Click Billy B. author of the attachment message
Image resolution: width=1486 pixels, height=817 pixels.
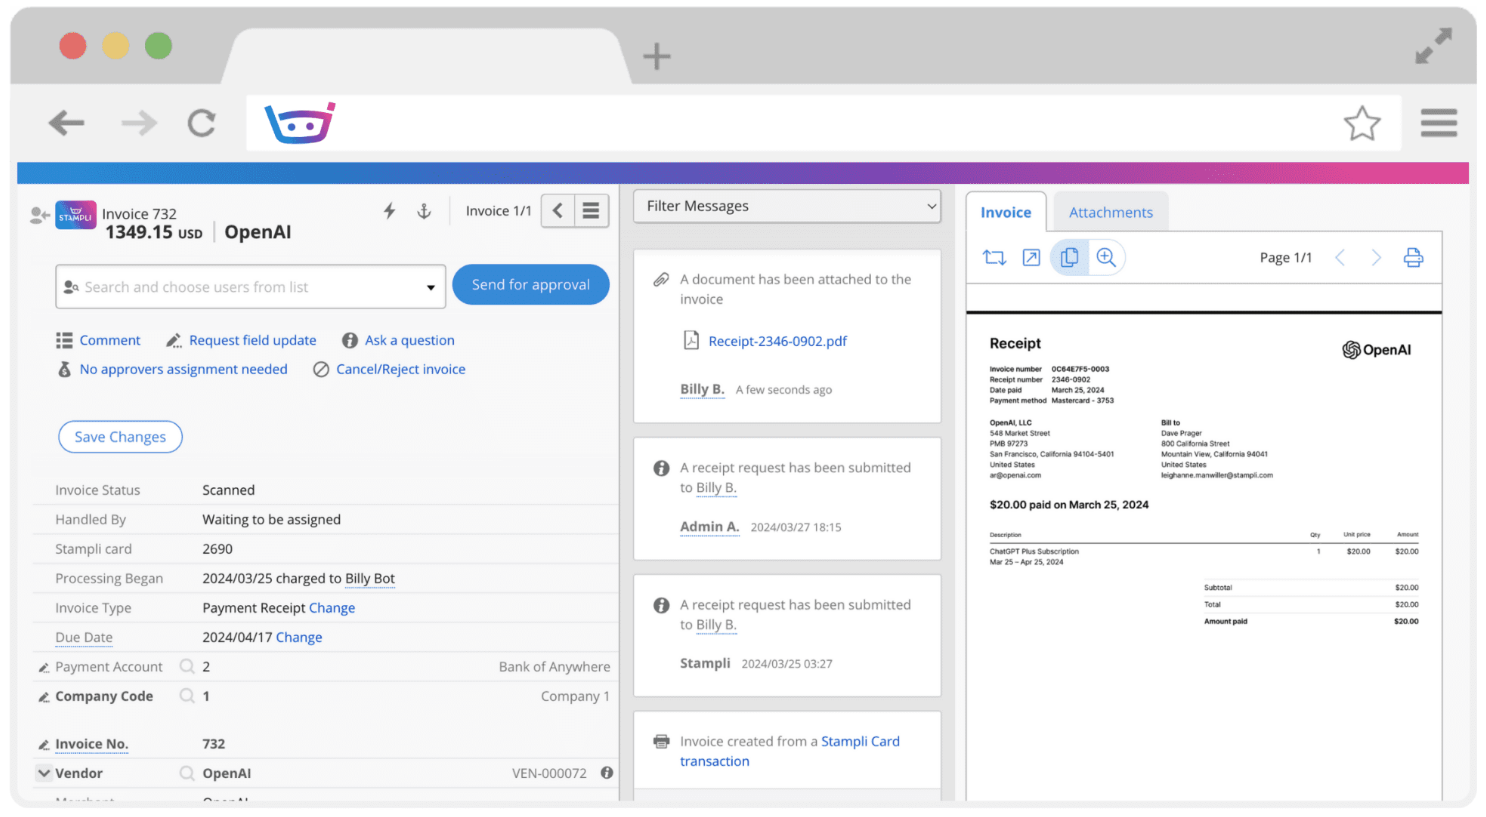[702, 389]
